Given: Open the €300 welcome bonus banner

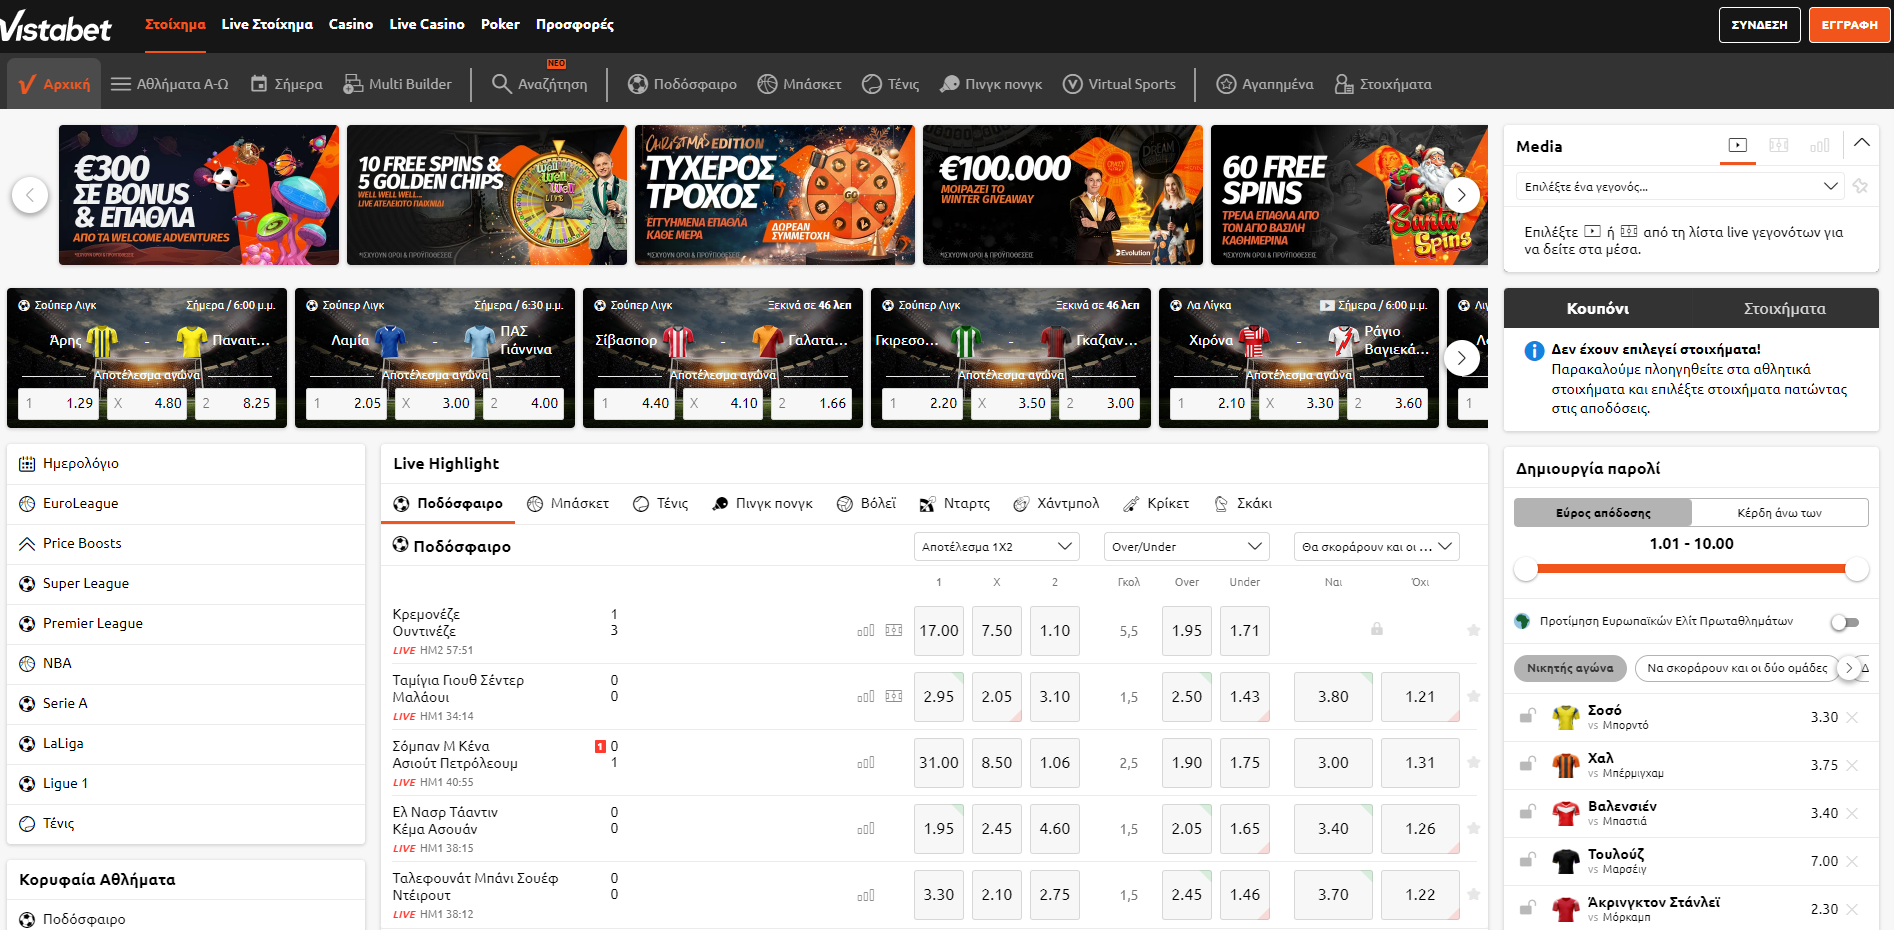Looking at the screenshot, I should point(199,195).
